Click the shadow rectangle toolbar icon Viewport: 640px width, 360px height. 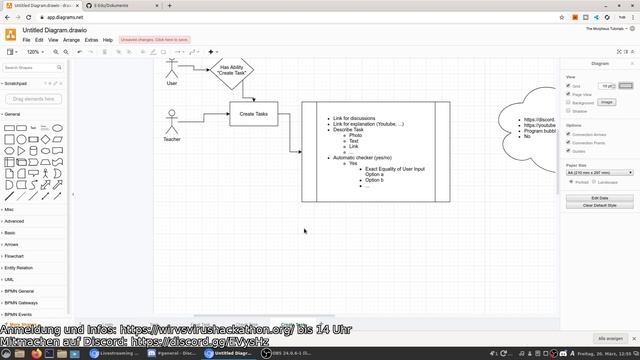pyautogui.click(x=163, y=52)
